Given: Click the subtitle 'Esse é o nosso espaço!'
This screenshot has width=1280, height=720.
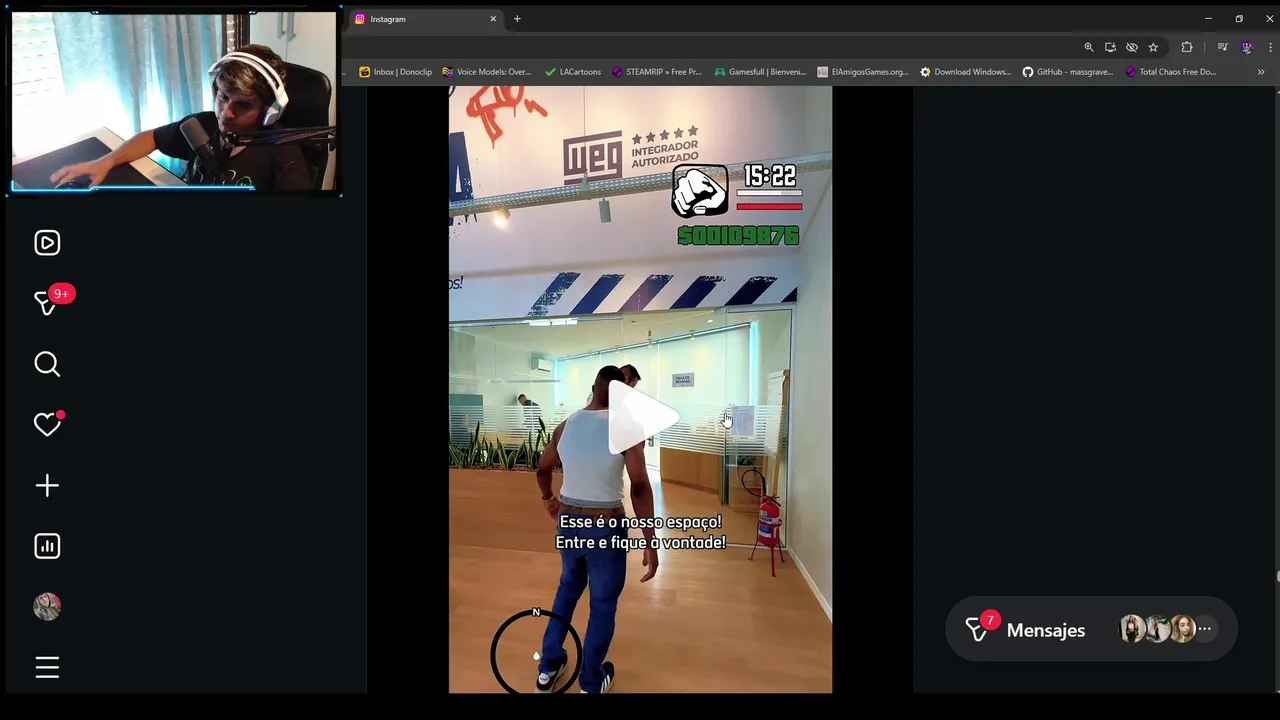Looking at the screenshot, I should coord(640,522).
